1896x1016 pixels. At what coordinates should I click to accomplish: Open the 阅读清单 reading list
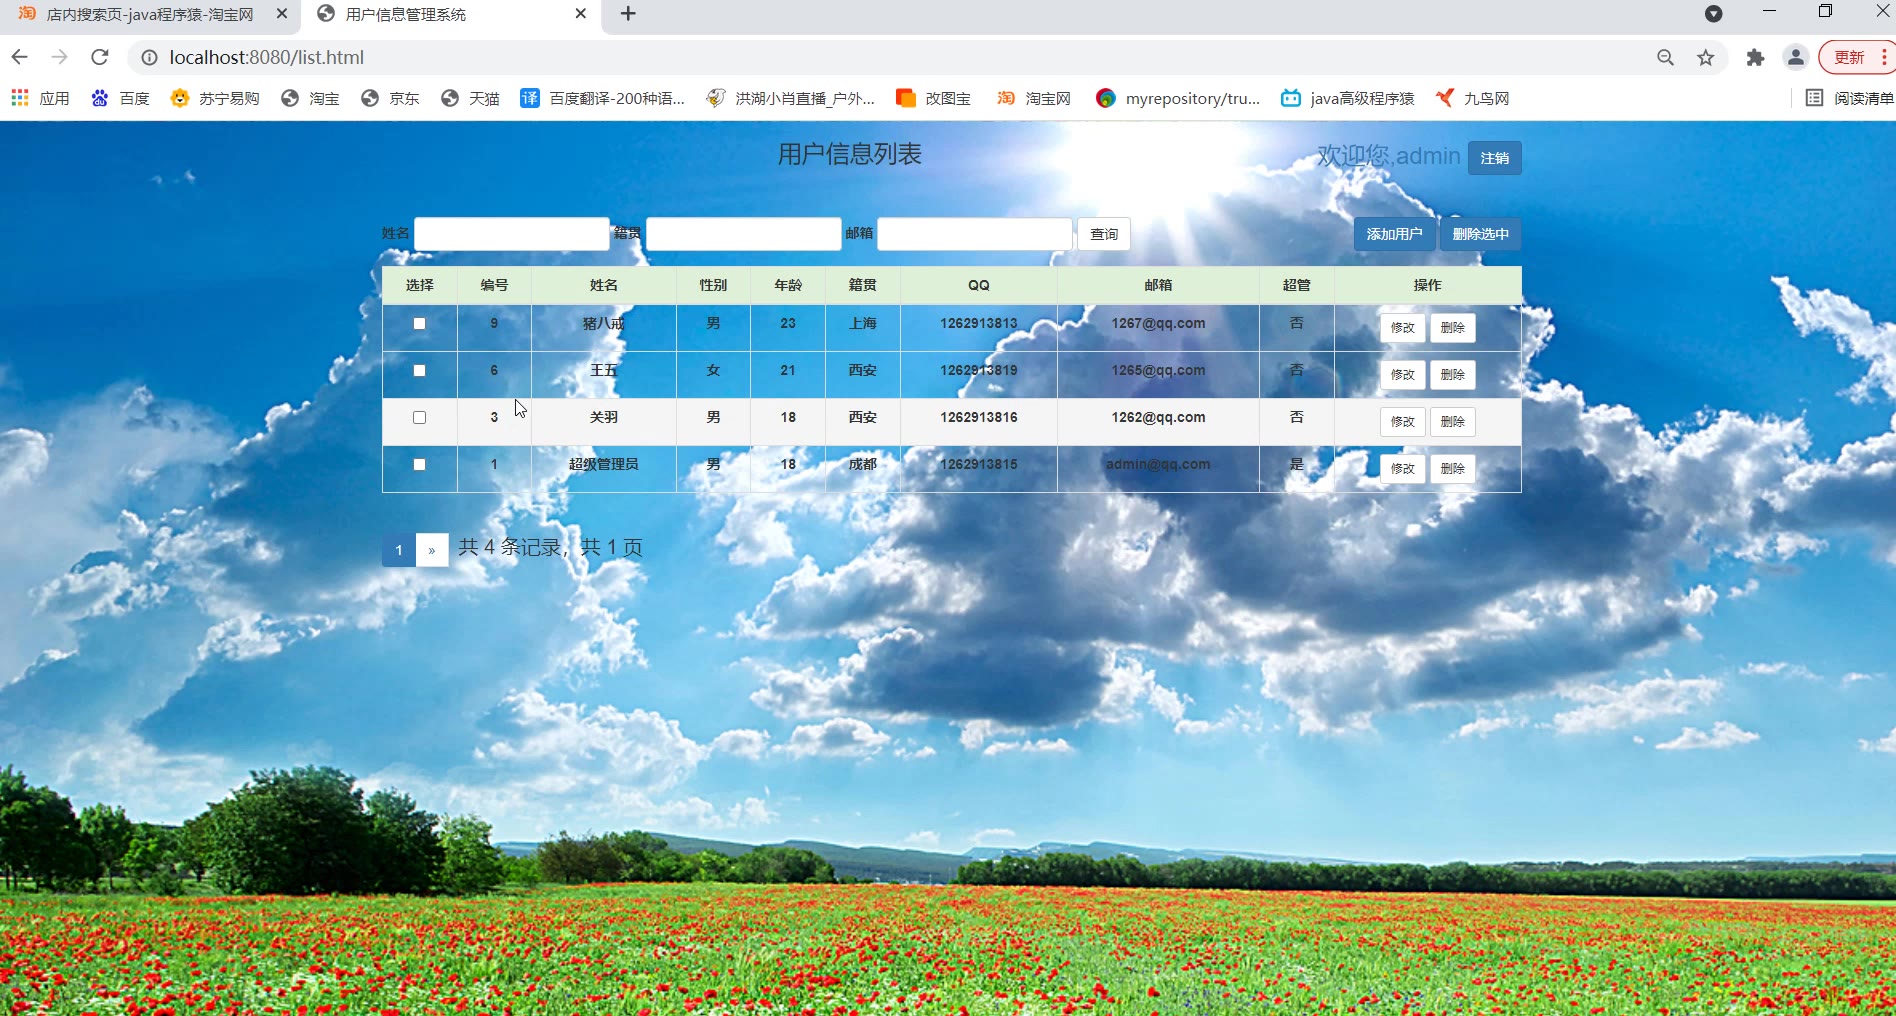coord(1849,98)
